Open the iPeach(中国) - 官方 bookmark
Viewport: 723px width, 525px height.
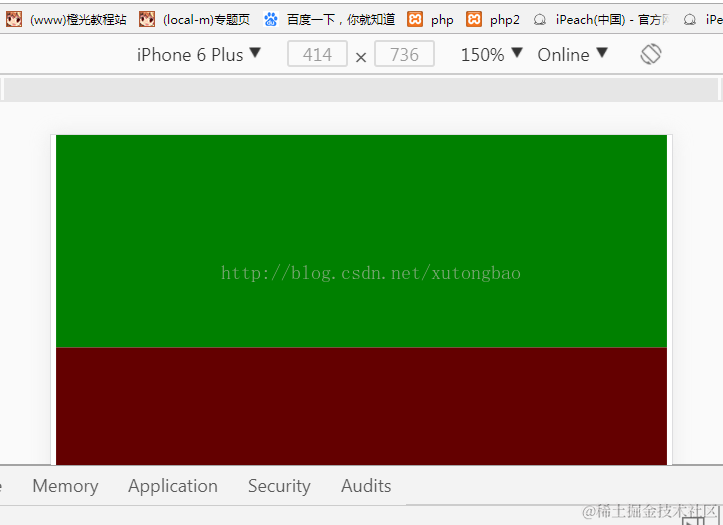point(601,19)
